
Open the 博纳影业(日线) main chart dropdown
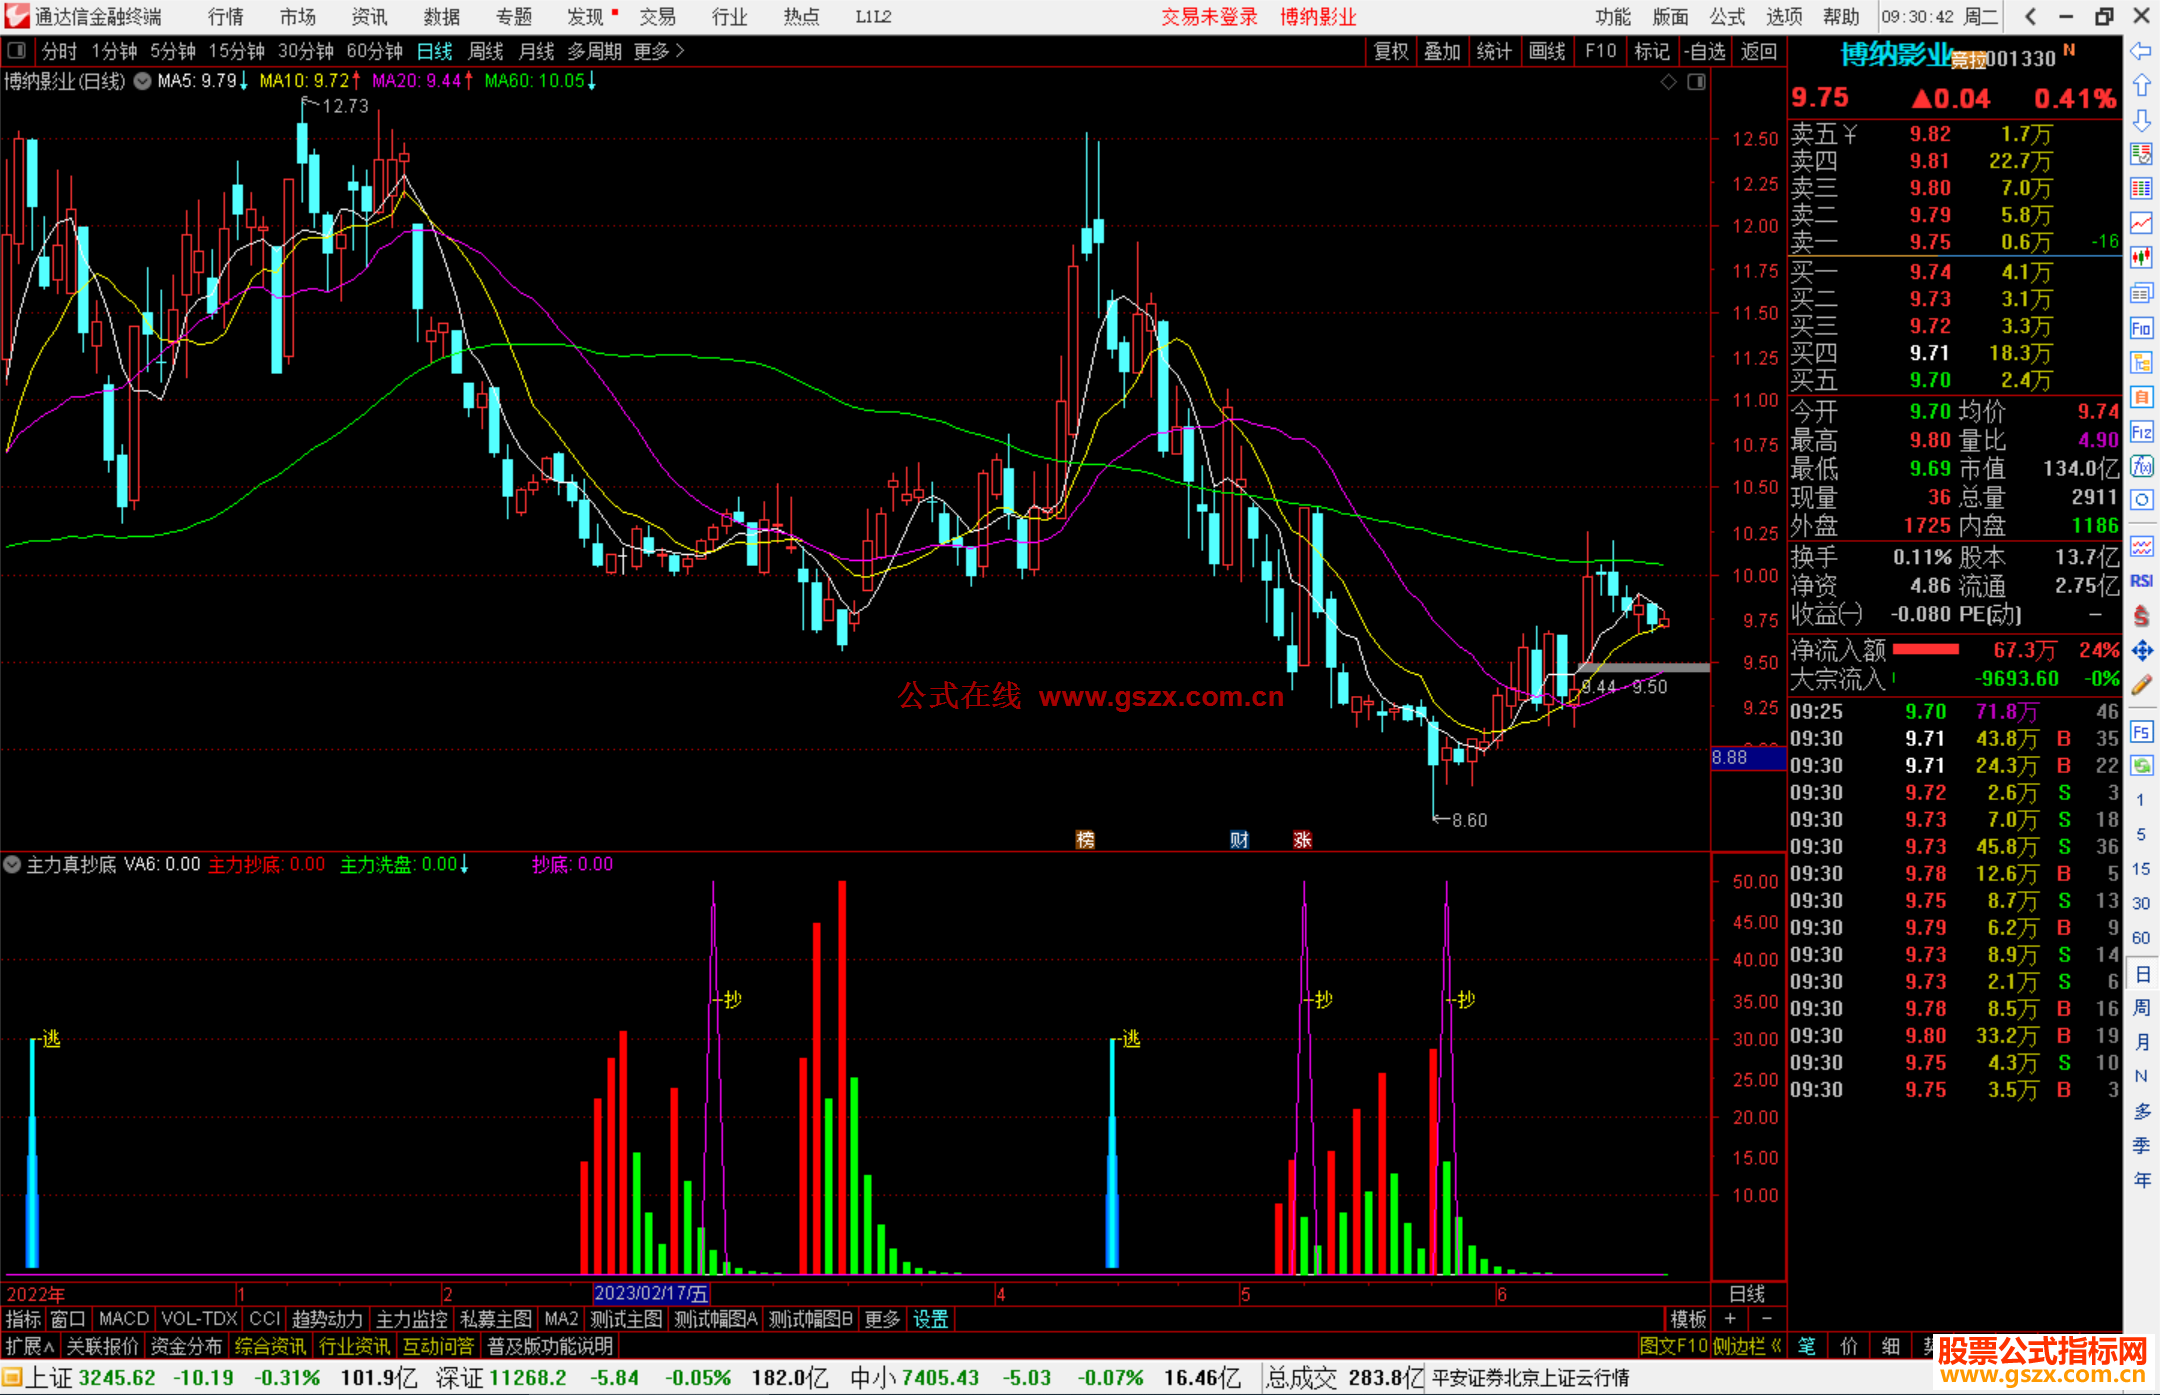142,81
